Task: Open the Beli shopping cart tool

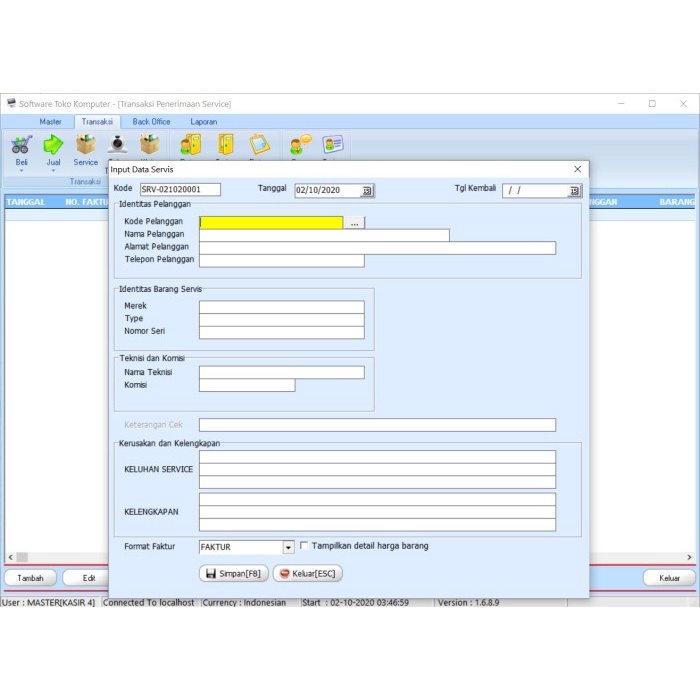Action: point(21,145)
